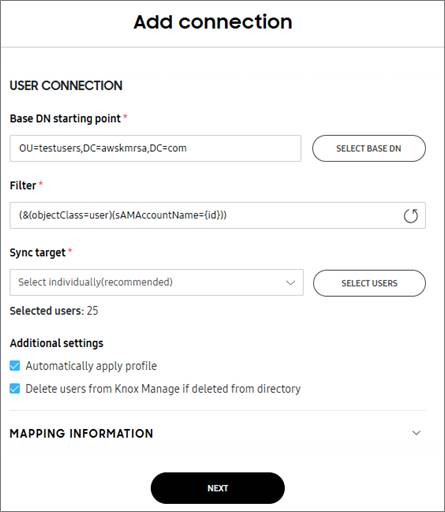Click the MAPPING INFORMATION section header
Viewport: 445px width, 512px height.
pos(82,433)
